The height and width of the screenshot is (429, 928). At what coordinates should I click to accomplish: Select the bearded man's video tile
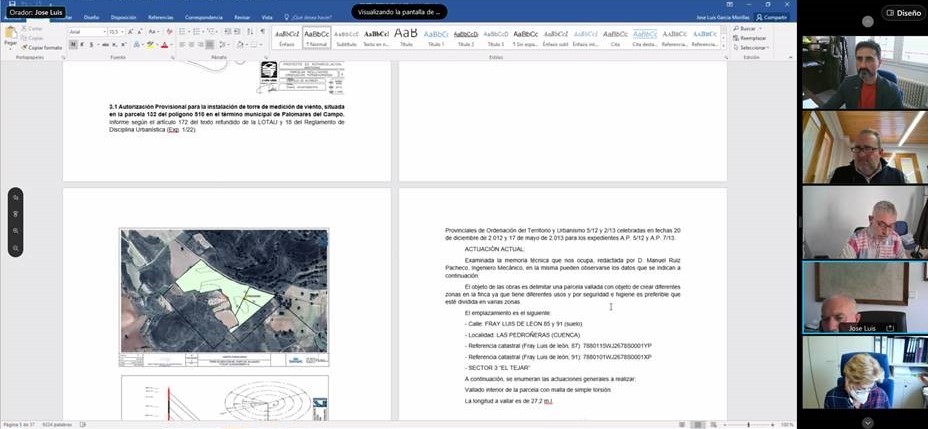point(865,73)
